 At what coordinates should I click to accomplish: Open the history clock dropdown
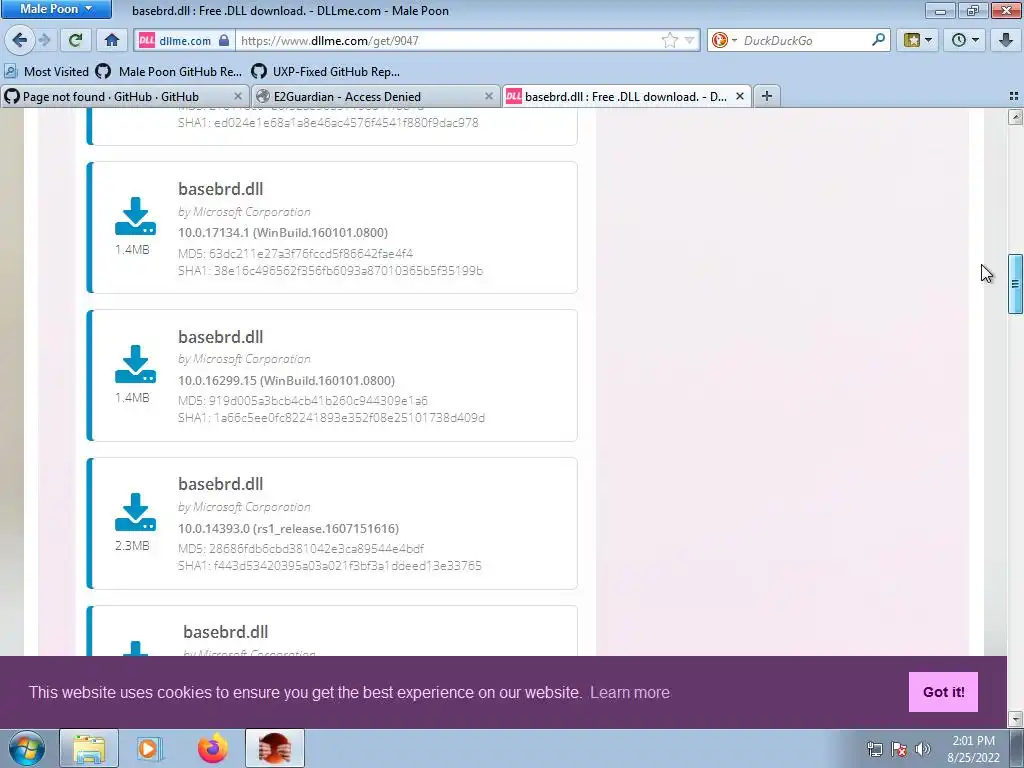coord(965,40)
